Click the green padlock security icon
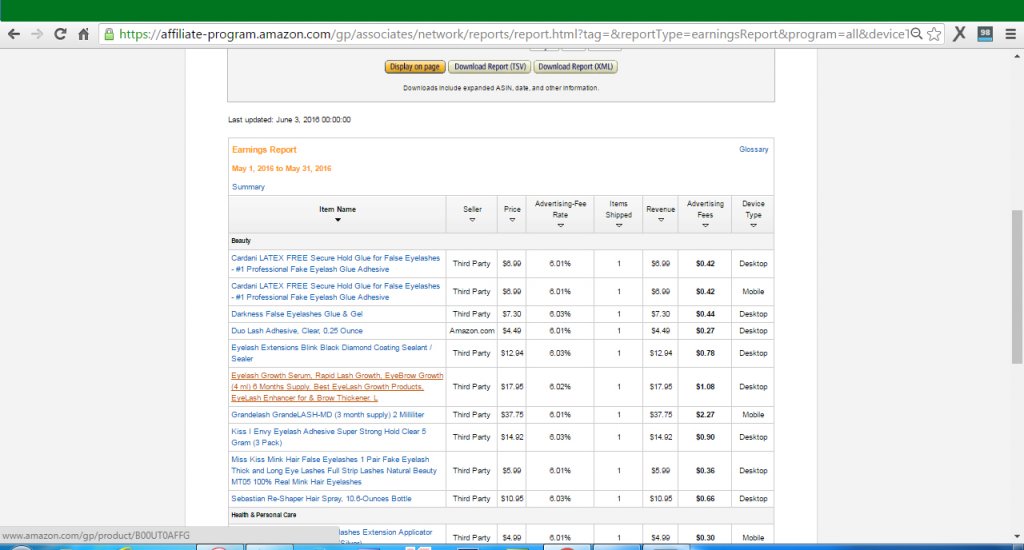Viewport: 1024px width, 550px height. (109, 34)
